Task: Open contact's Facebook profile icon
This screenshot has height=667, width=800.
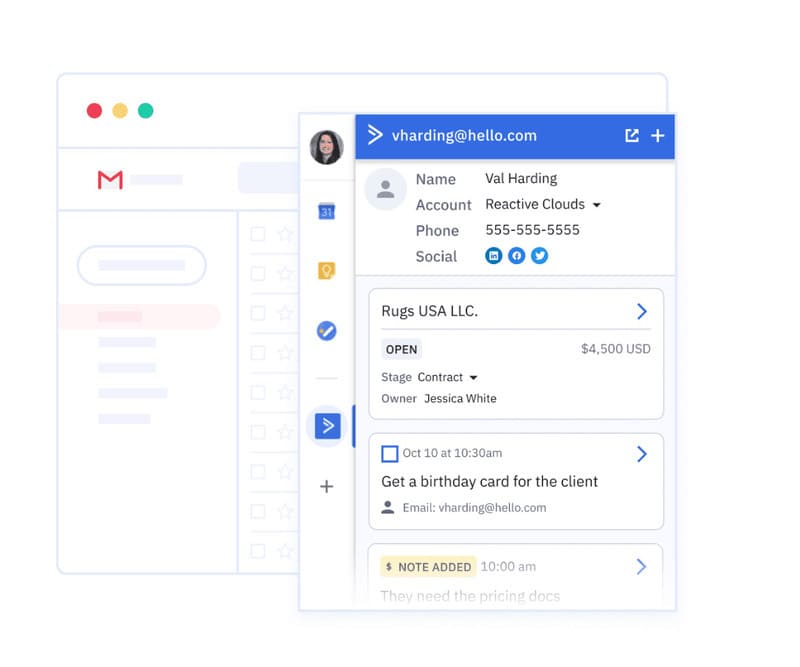Action: [x=516, y=256]
